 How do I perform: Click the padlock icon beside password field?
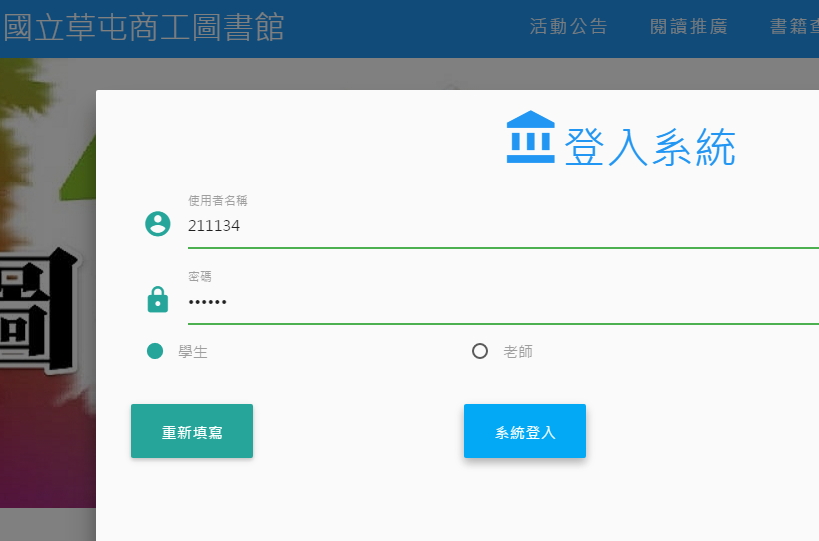pyautogui.click(x=158, y=299)
